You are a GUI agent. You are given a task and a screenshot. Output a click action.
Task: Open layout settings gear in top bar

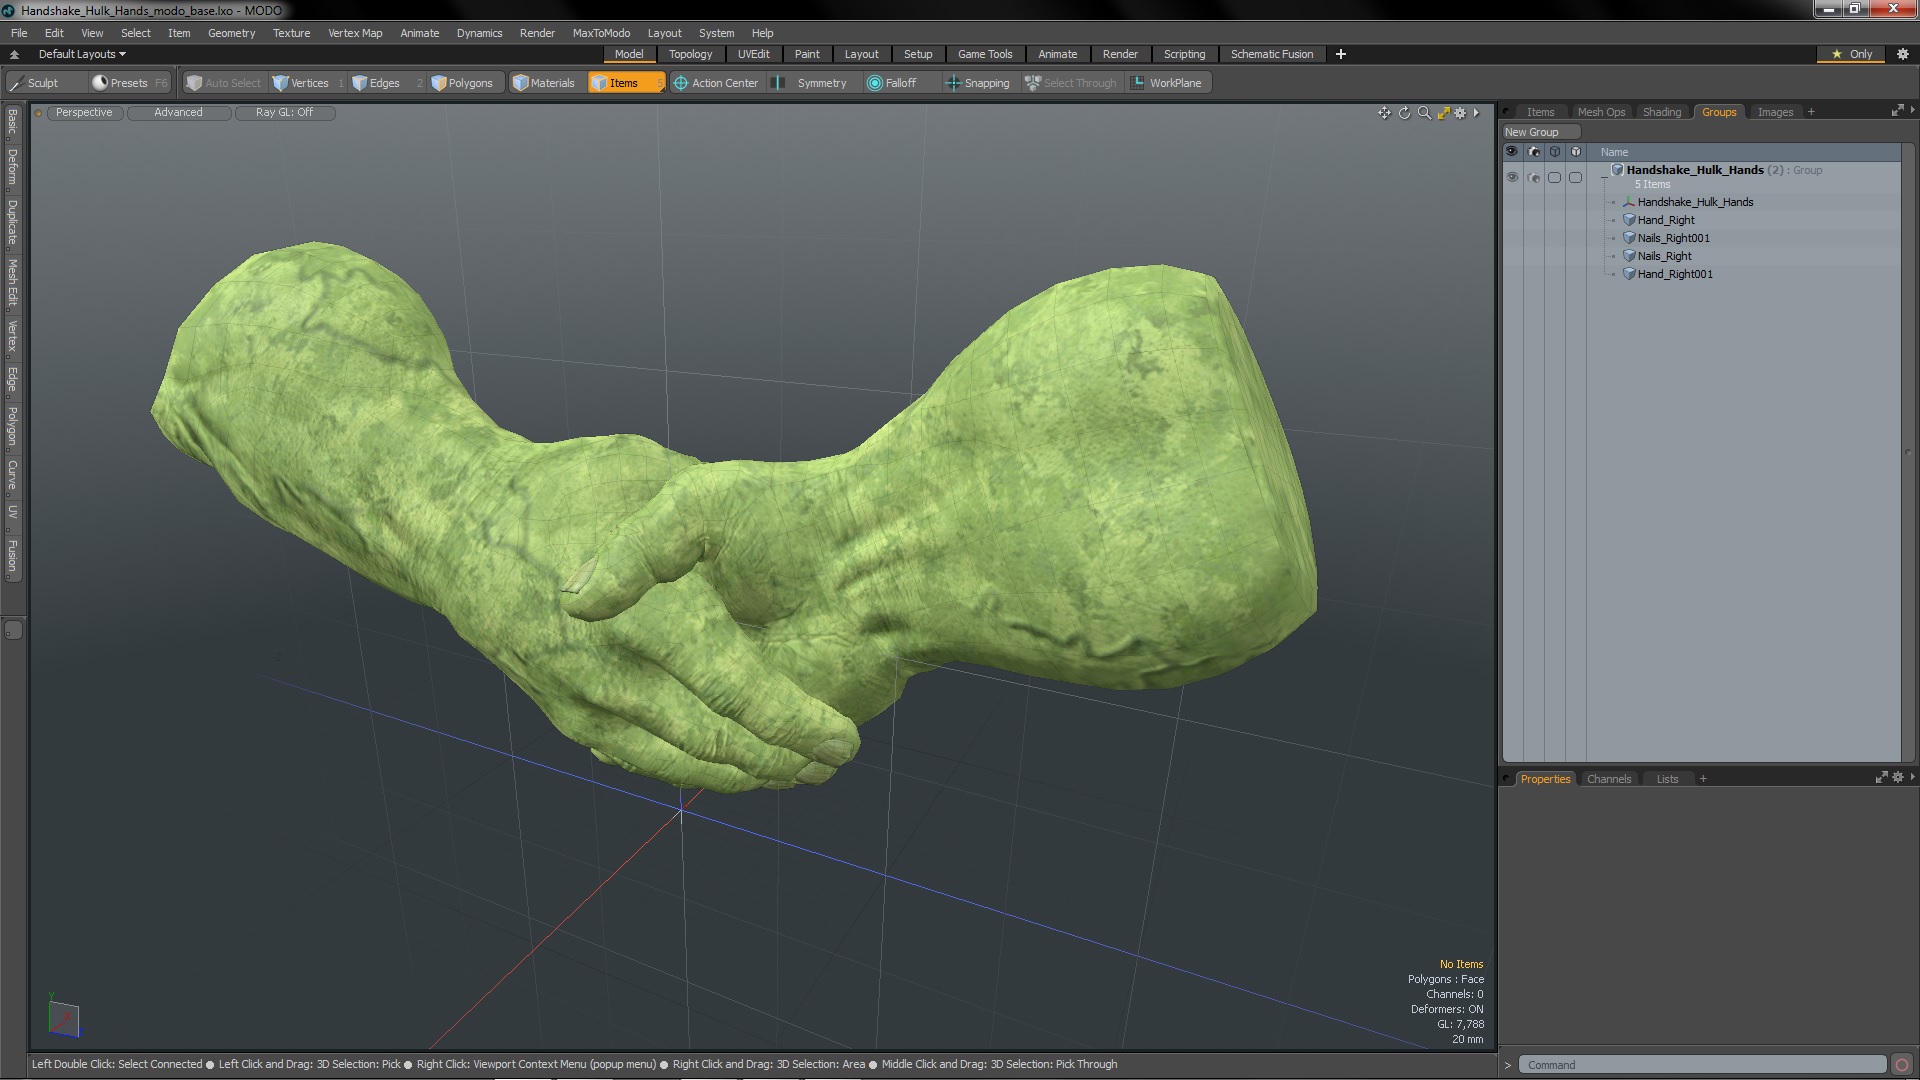1903,54
